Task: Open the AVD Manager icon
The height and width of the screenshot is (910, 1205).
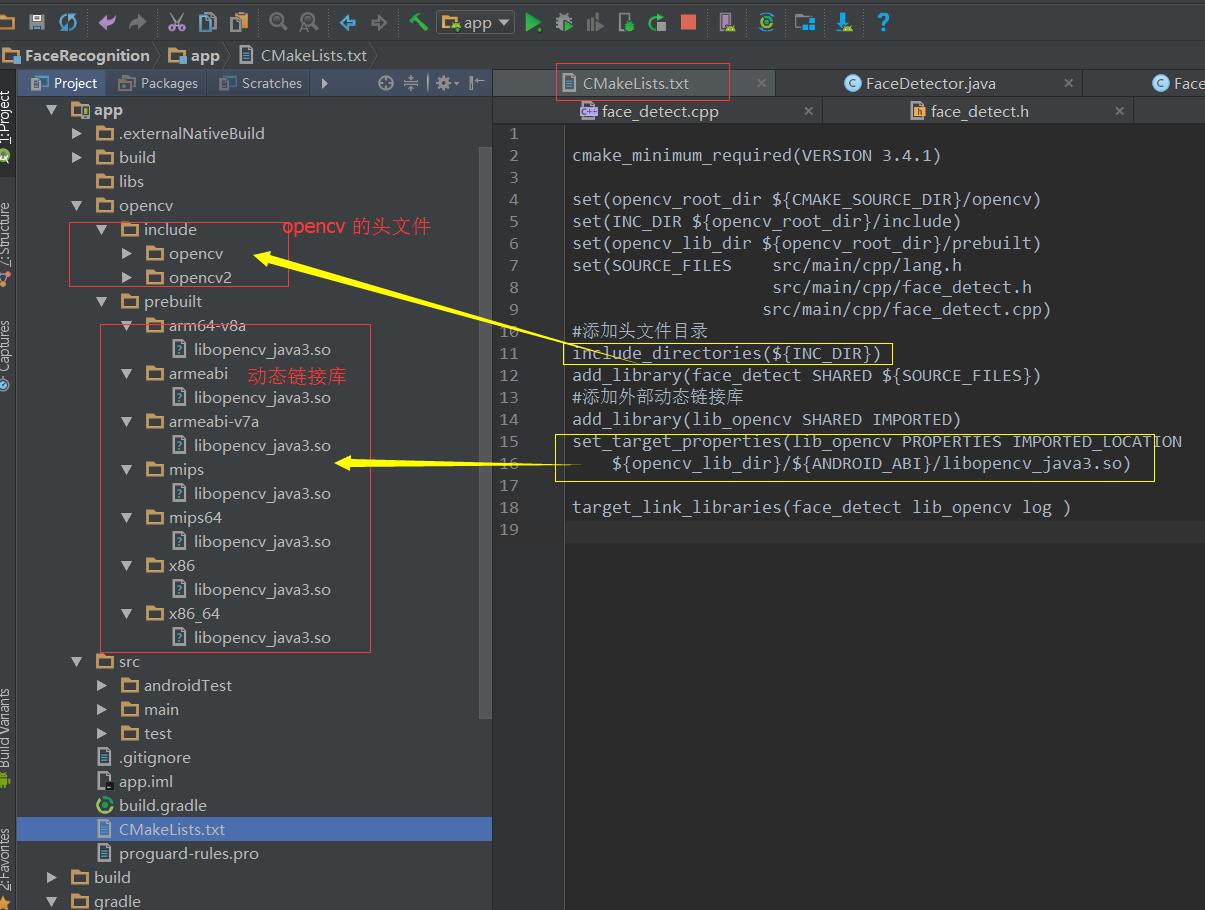Action: 727,21
